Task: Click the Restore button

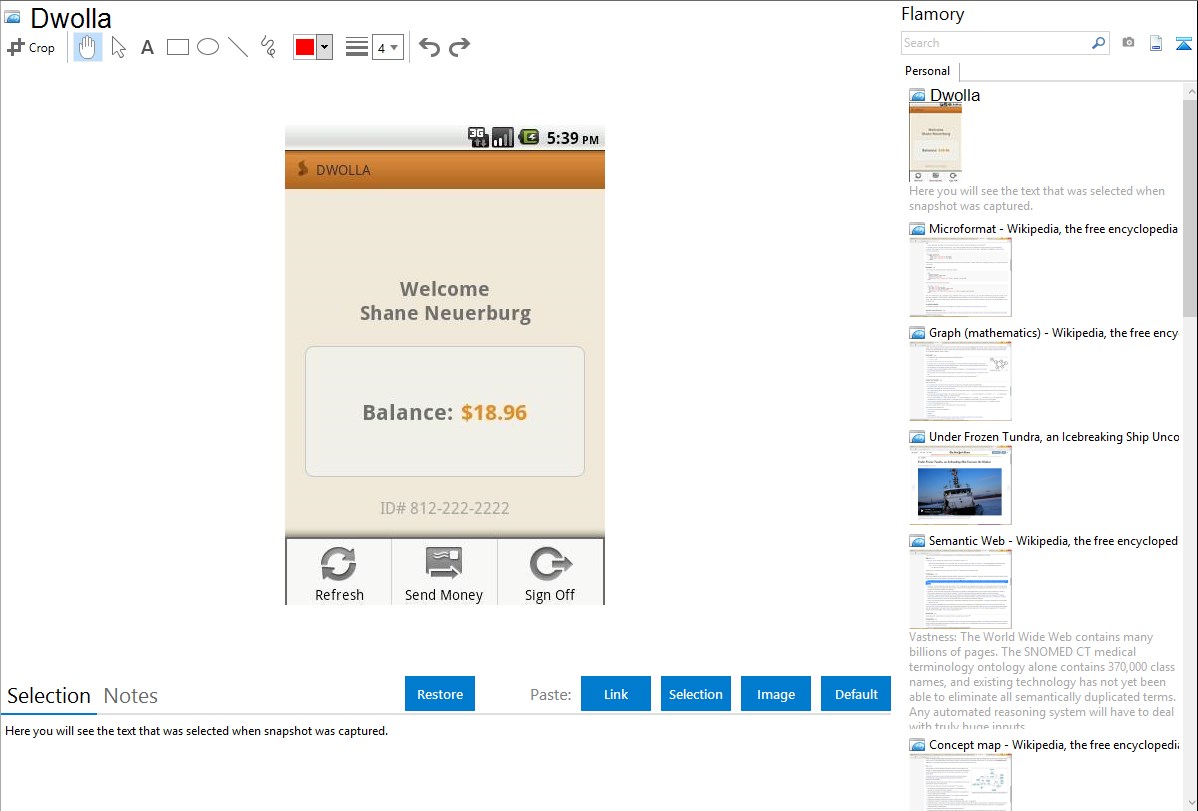Action: coord(440,694)
